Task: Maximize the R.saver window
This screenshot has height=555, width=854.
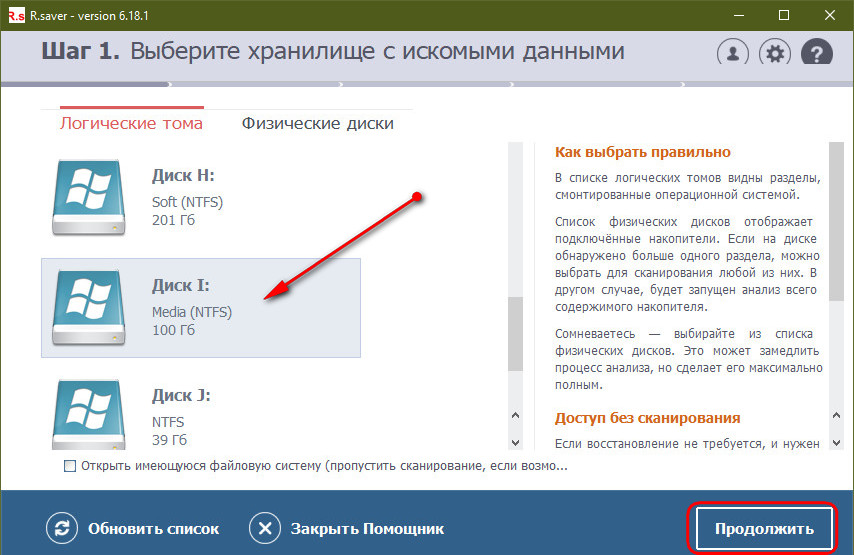Action: click(x=784, y=15)
